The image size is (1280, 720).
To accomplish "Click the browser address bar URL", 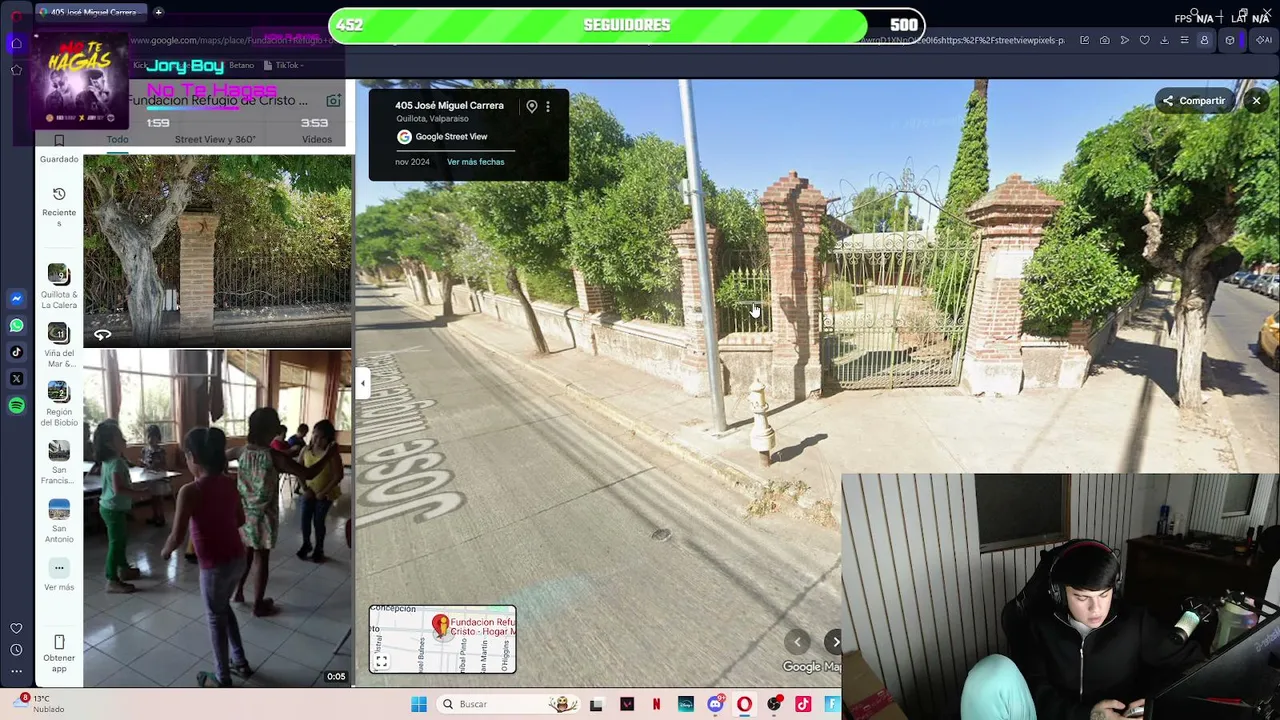I will pyautogui.click(x=600, y=40).
